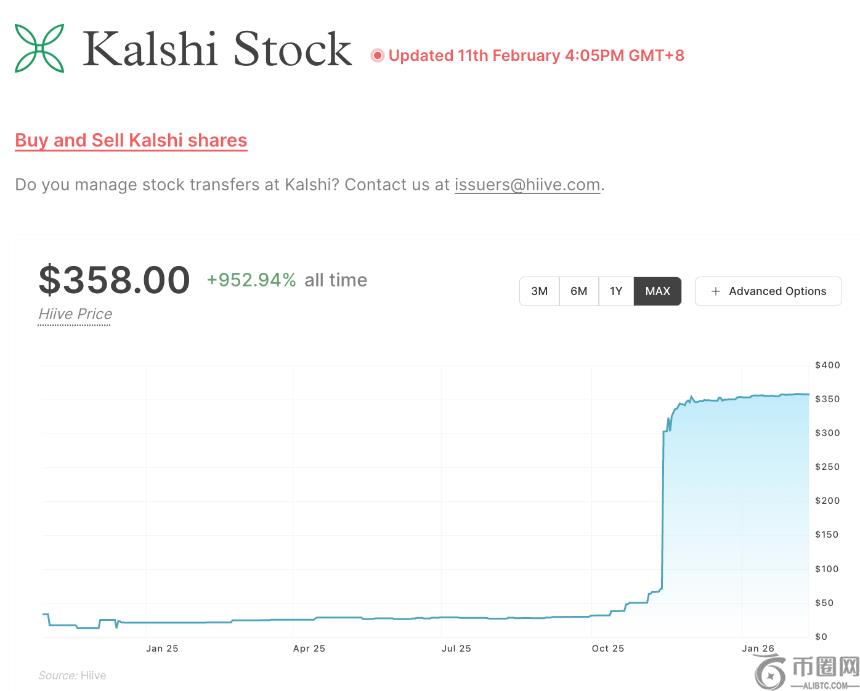
Task: Click the issuers@hiive.com email link
Action: 527,185
